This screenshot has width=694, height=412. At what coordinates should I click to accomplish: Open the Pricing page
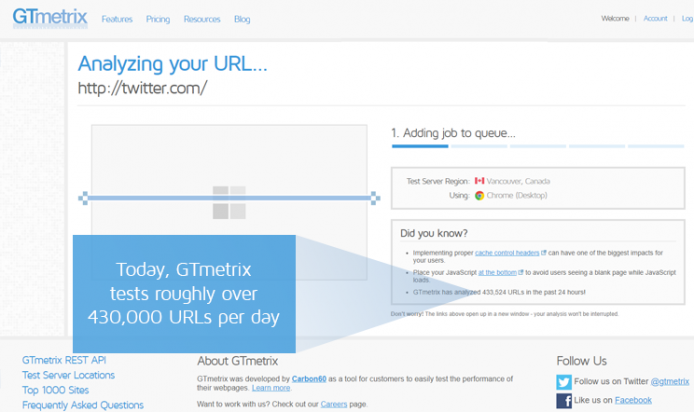click(157, 19)
